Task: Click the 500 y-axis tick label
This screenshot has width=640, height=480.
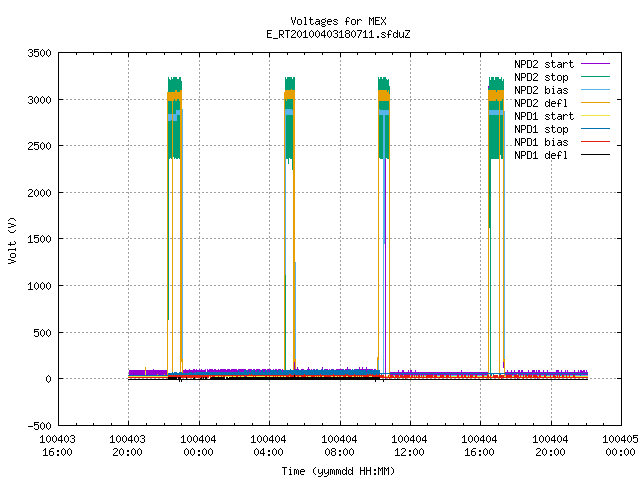Action: (42, 333)
